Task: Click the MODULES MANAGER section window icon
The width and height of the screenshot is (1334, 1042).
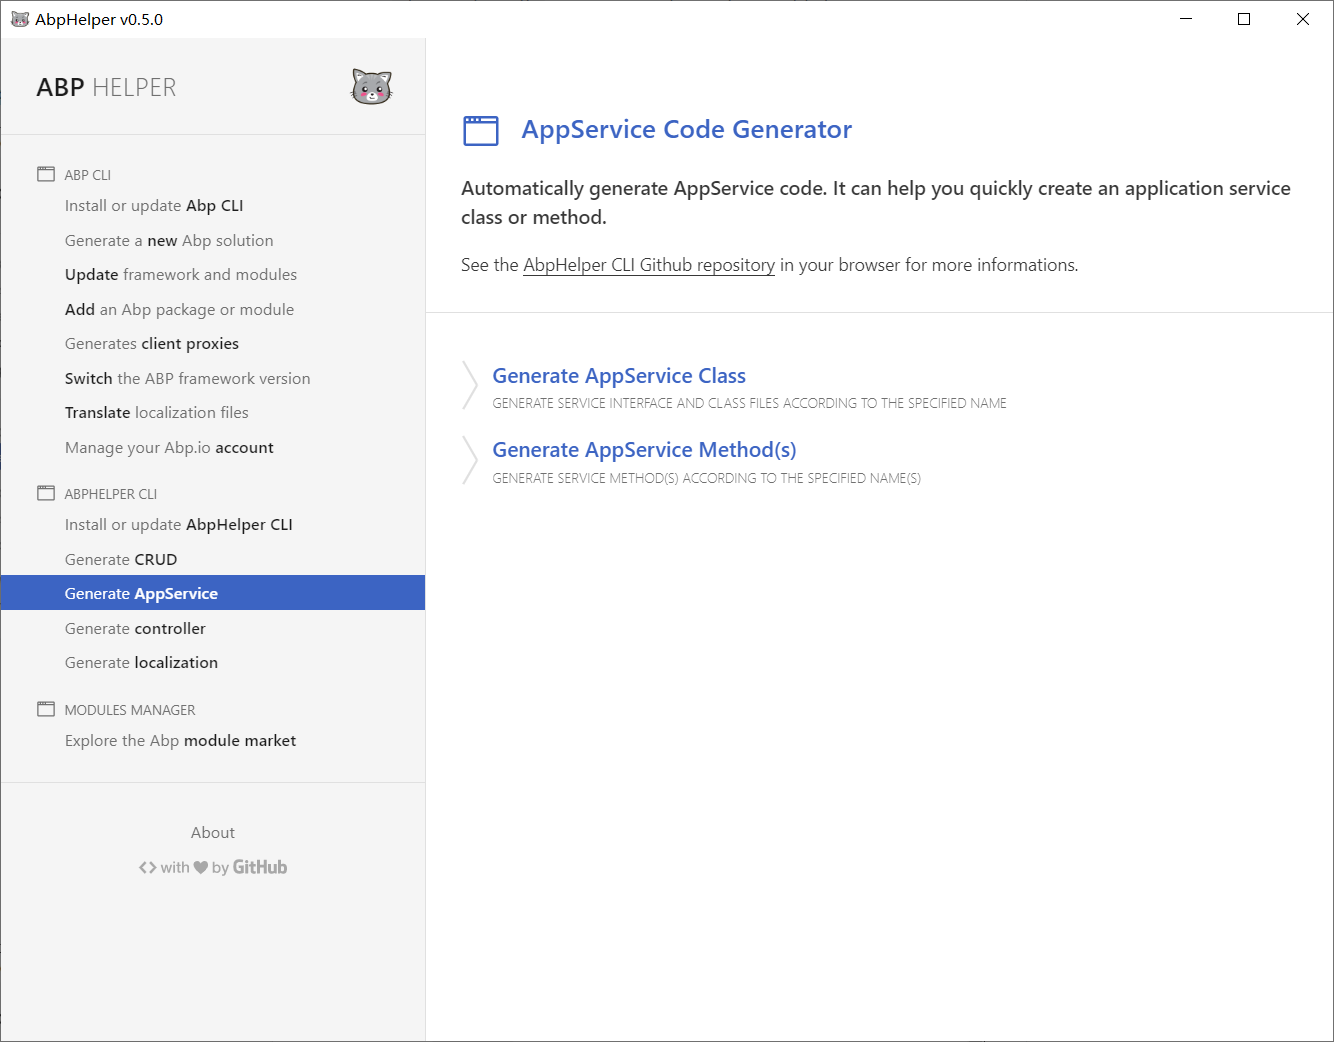Action: 46,709
